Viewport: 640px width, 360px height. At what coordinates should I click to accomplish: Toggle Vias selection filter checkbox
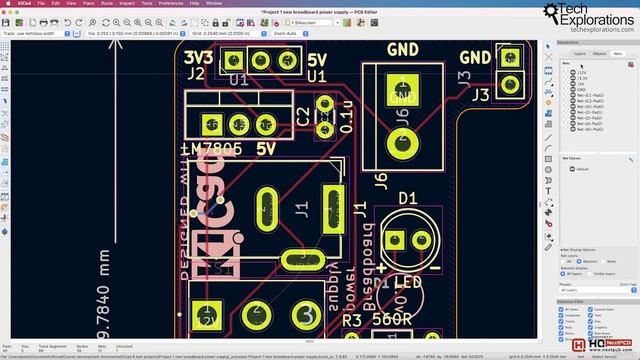pyautogui.click(x=590, y=321)
